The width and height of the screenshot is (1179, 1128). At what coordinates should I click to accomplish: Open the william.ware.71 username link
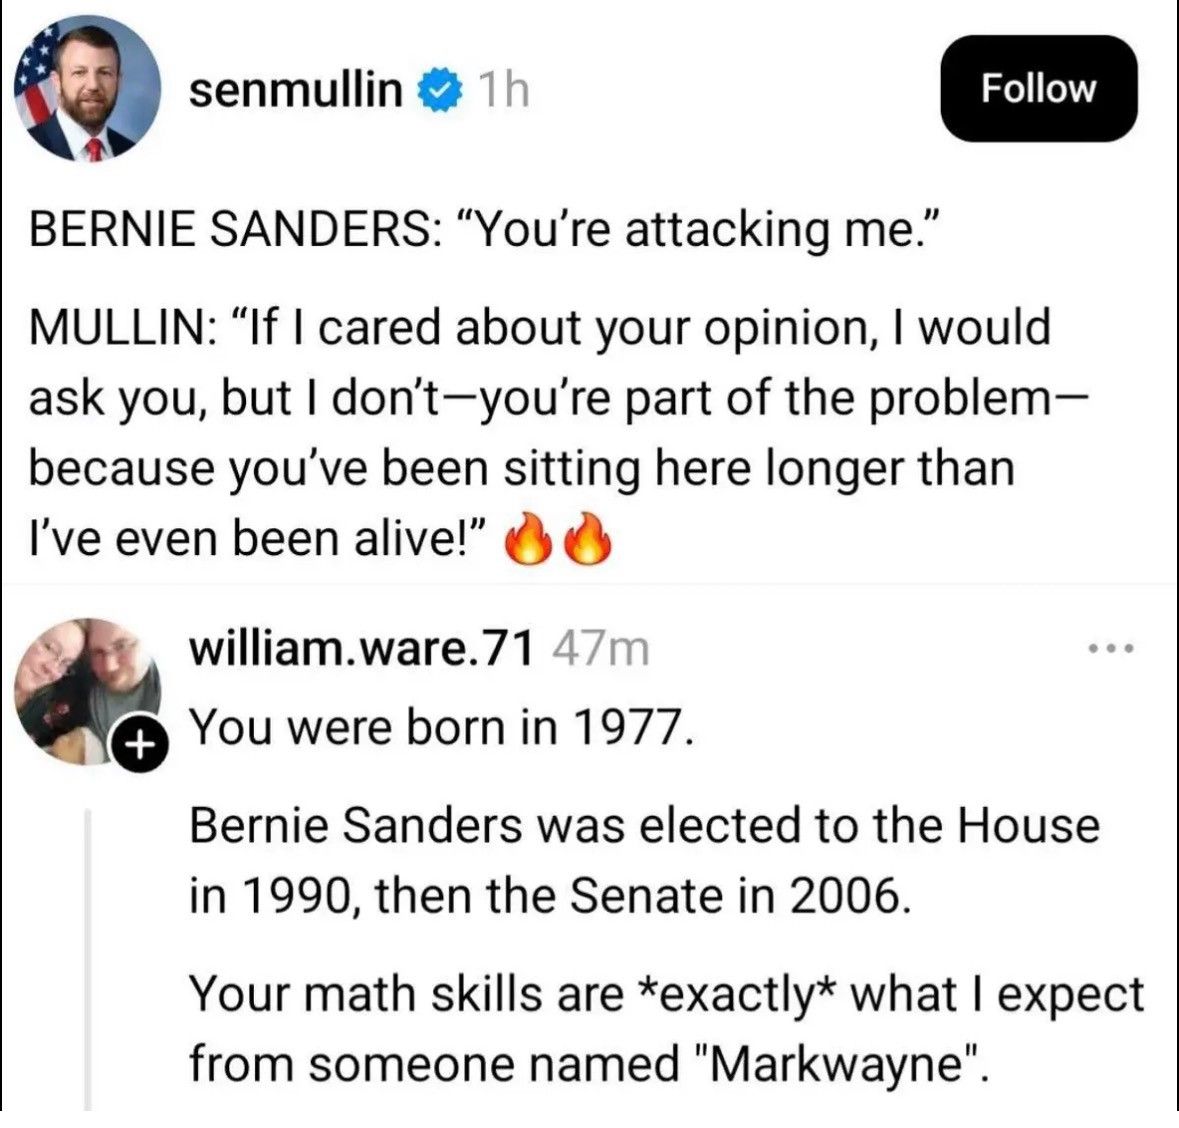pos(362,648)
